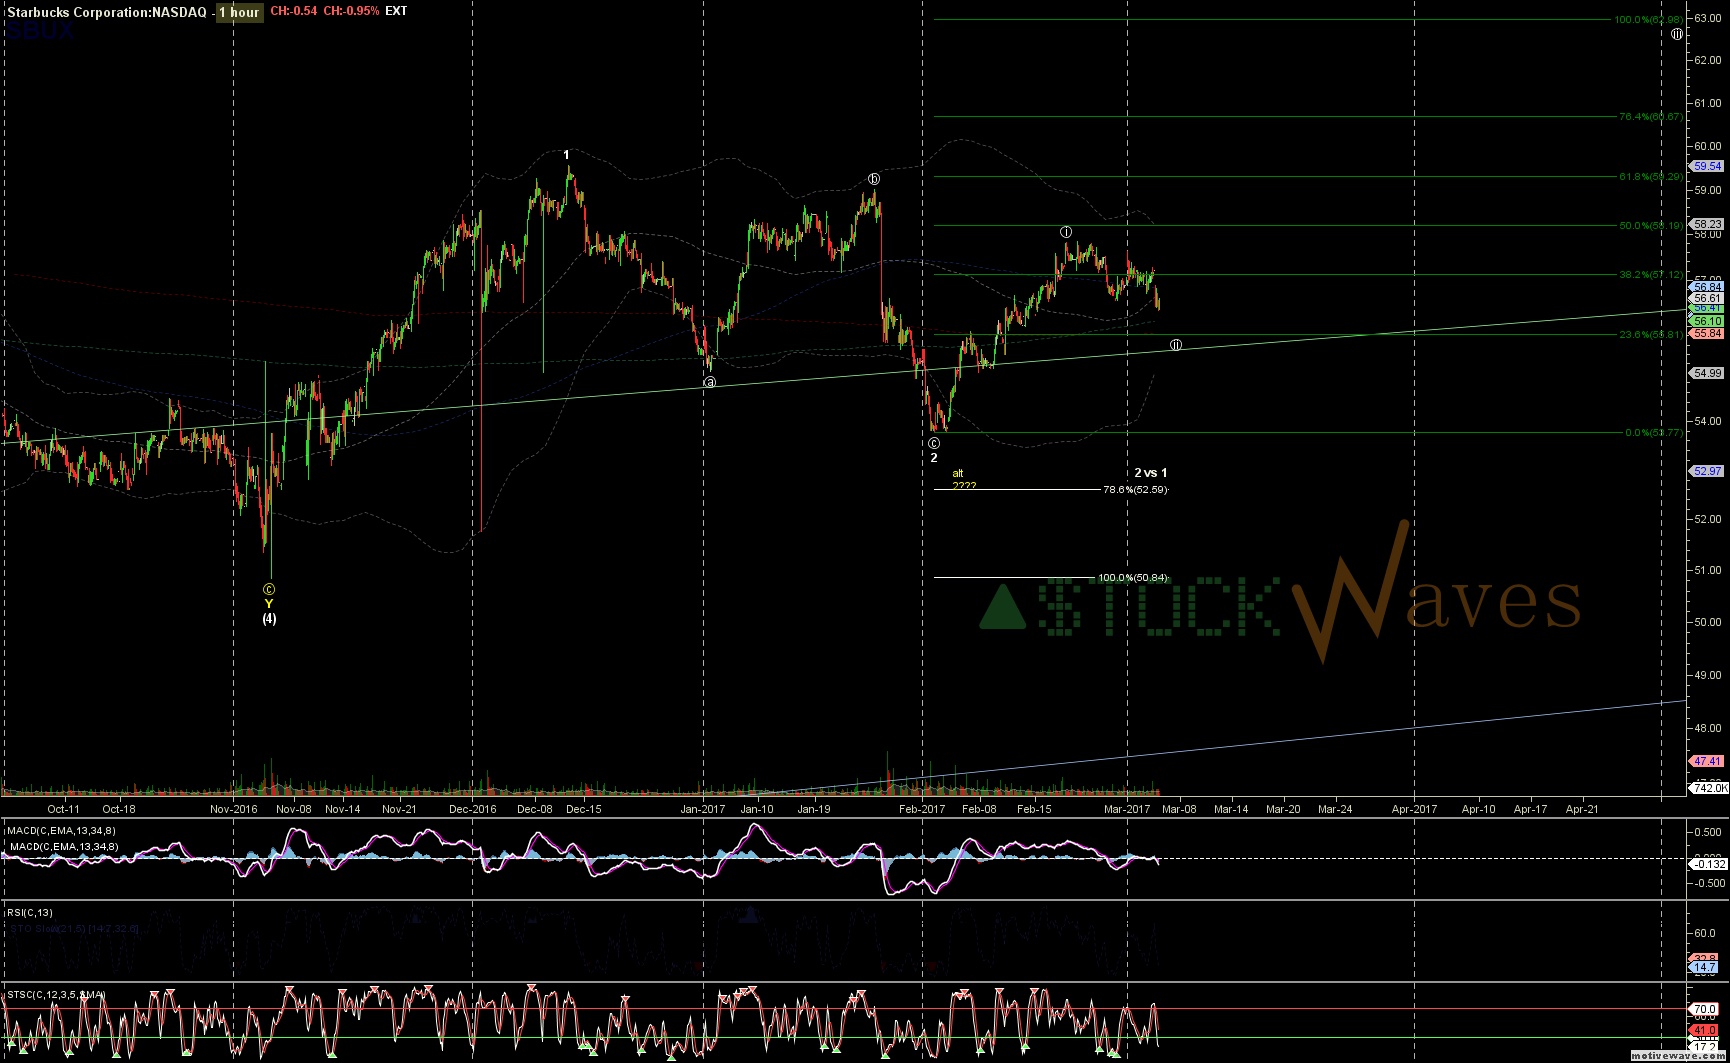The width and height of the screenshot is (1730, 1063).
Task: Click the 78.6%(52.59) retracement label
Action: pyautogui.click(x=1135, y=490)
